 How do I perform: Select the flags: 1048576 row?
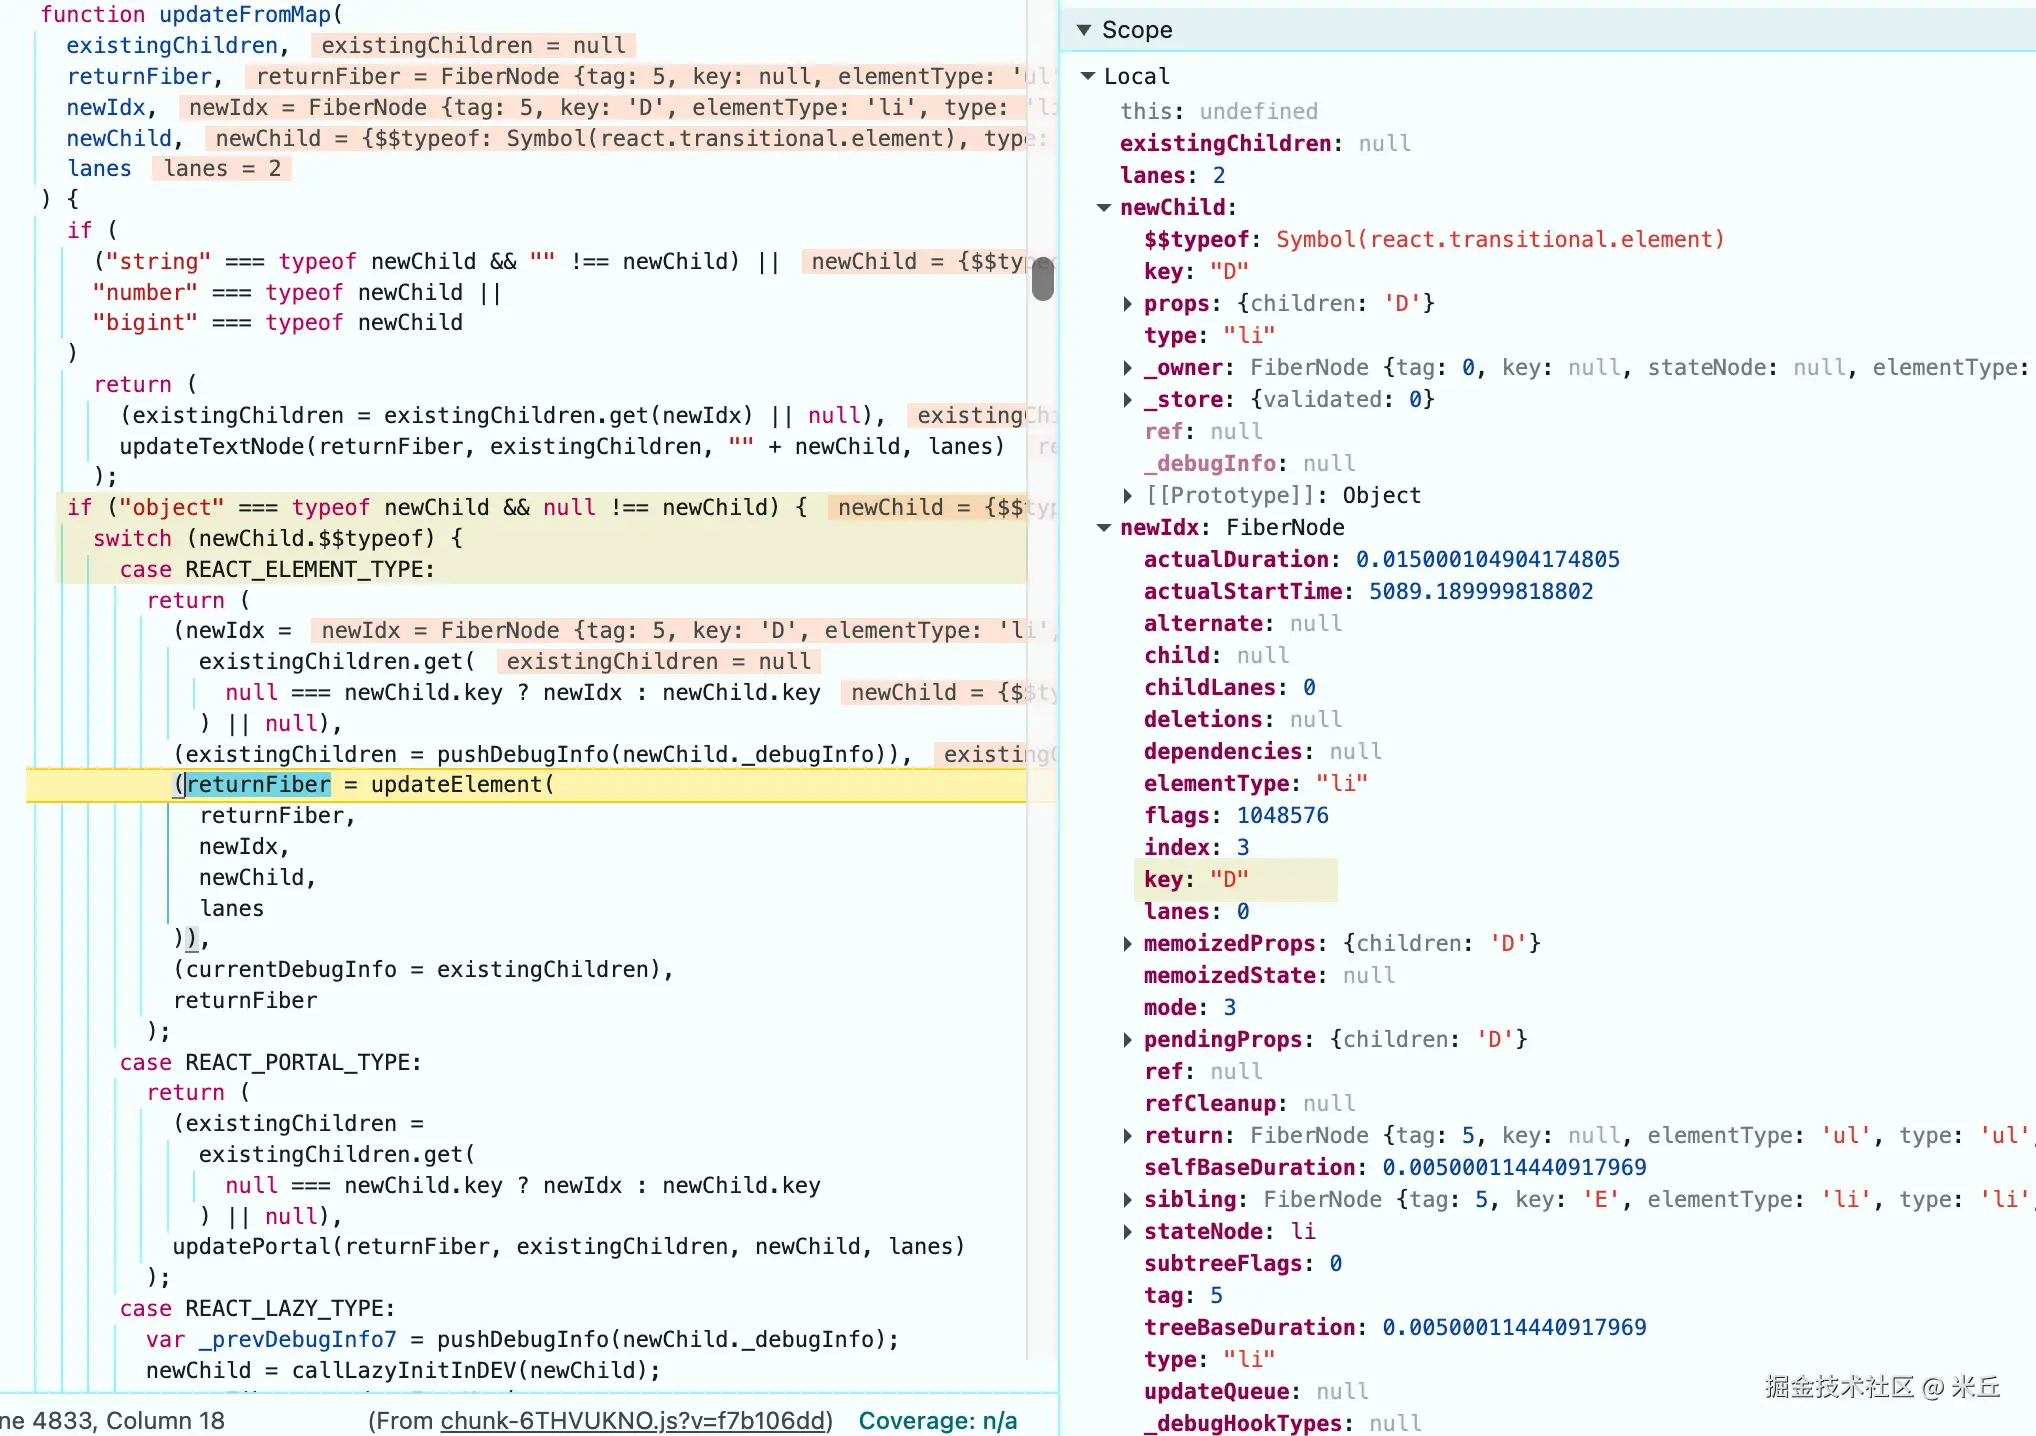[x=1236, y=815]
